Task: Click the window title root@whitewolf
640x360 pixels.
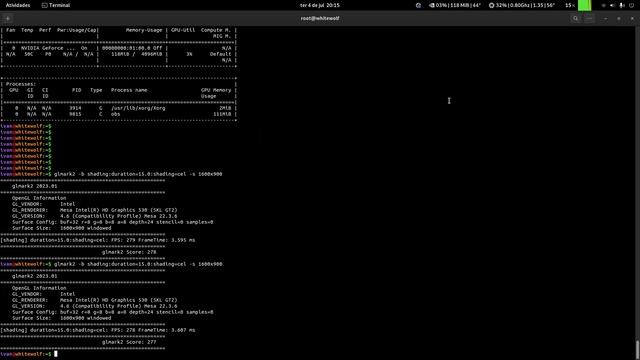Action: tap(320, 18)
